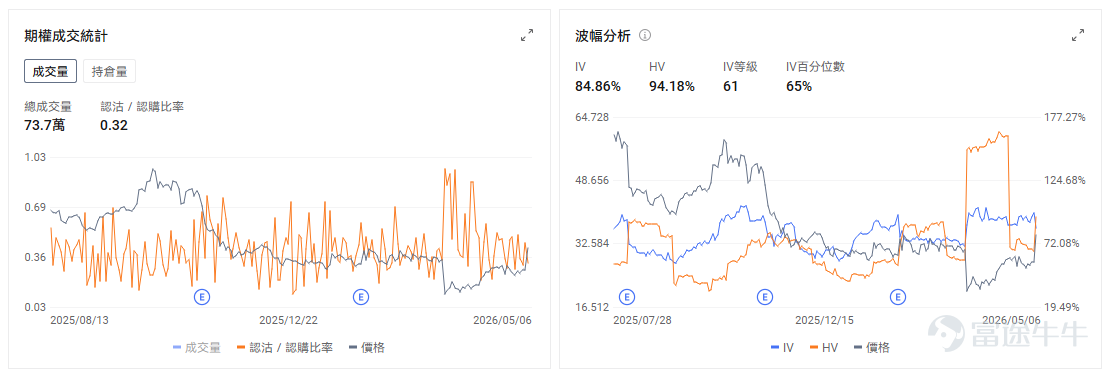Click the 2025/07/28 date label

(642, 320)
